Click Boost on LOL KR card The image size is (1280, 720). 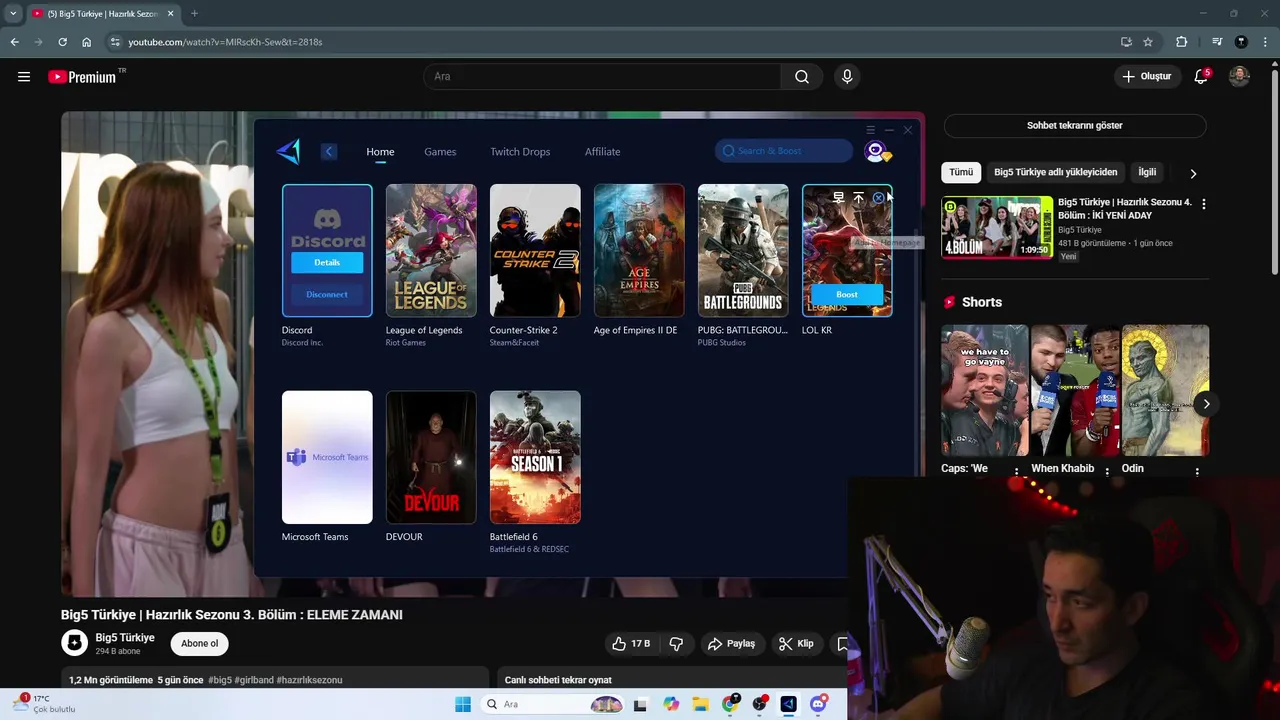(847, 294)
